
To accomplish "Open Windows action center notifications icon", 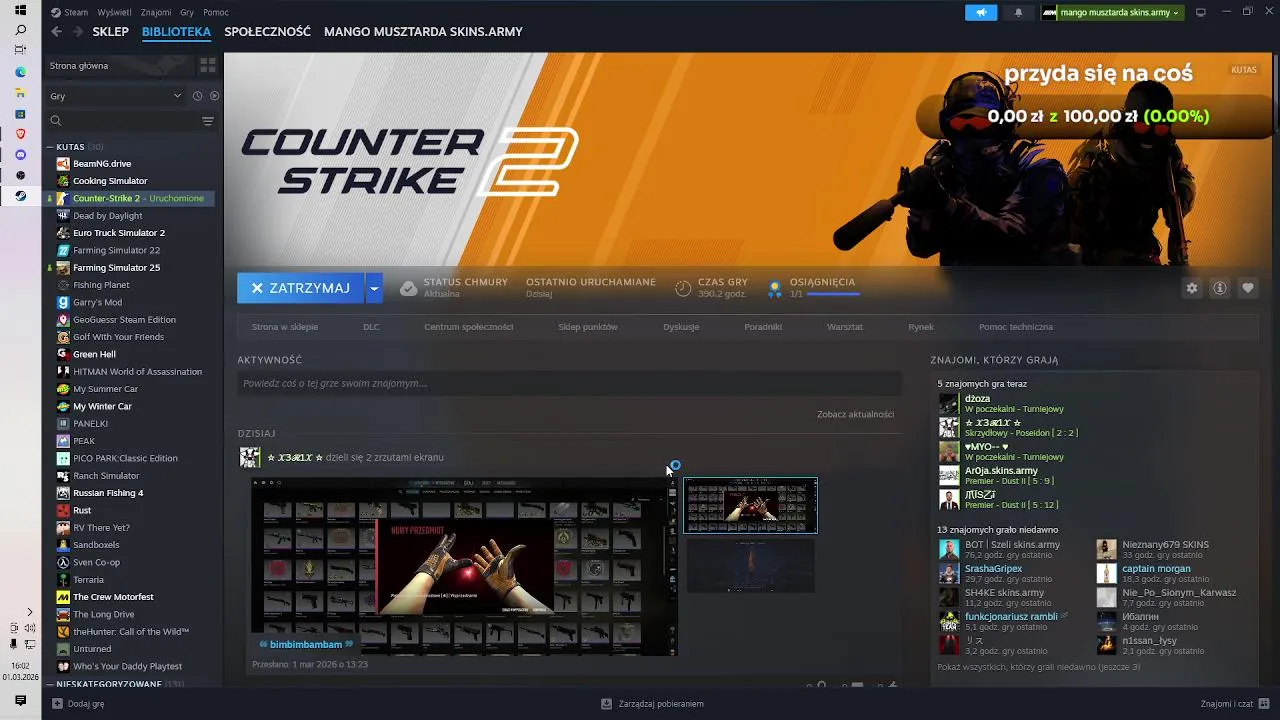I will (x=20, y=701).
